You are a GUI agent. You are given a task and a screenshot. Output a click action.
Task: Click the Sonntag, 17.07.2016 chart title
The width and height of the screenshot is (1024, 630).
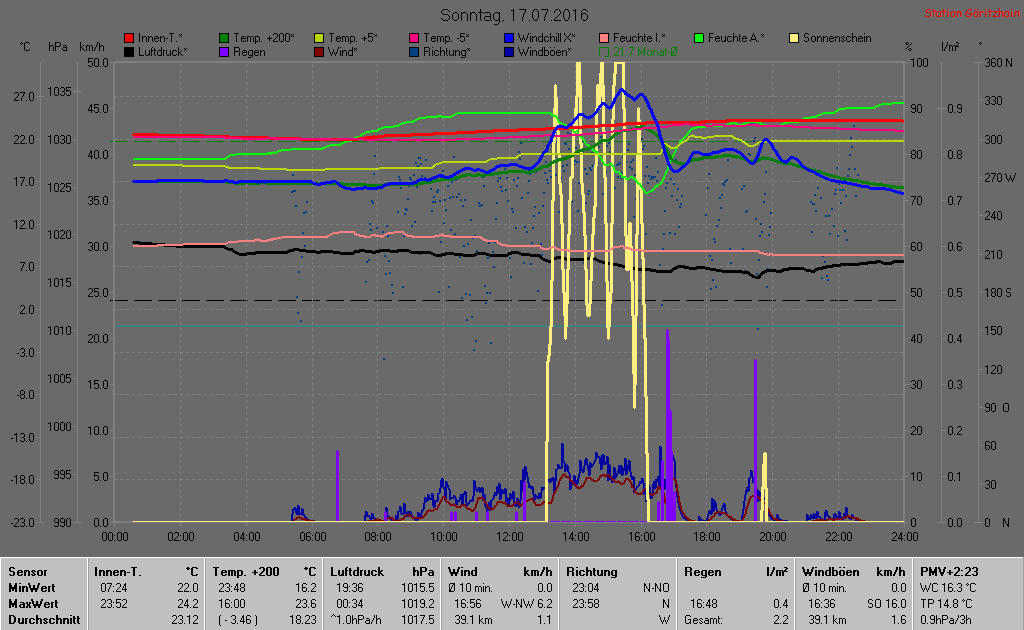[x=514, y=15]
